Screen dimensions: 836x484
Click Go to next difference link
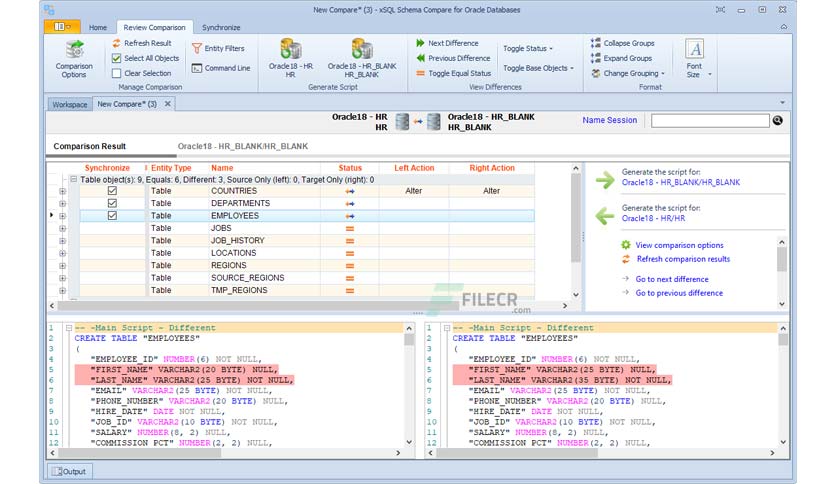pyautogui.click(x=672, y=279)
